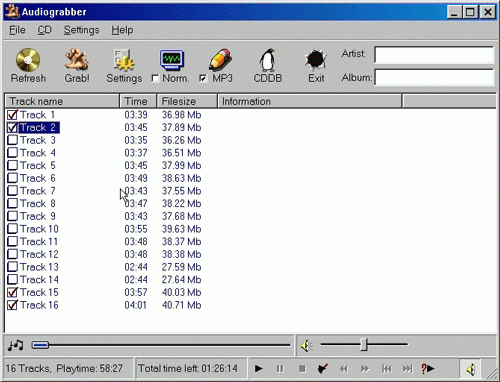Sort by Filesize column header
The height and width of the screenshot is (382, 500).
[187, 101]
